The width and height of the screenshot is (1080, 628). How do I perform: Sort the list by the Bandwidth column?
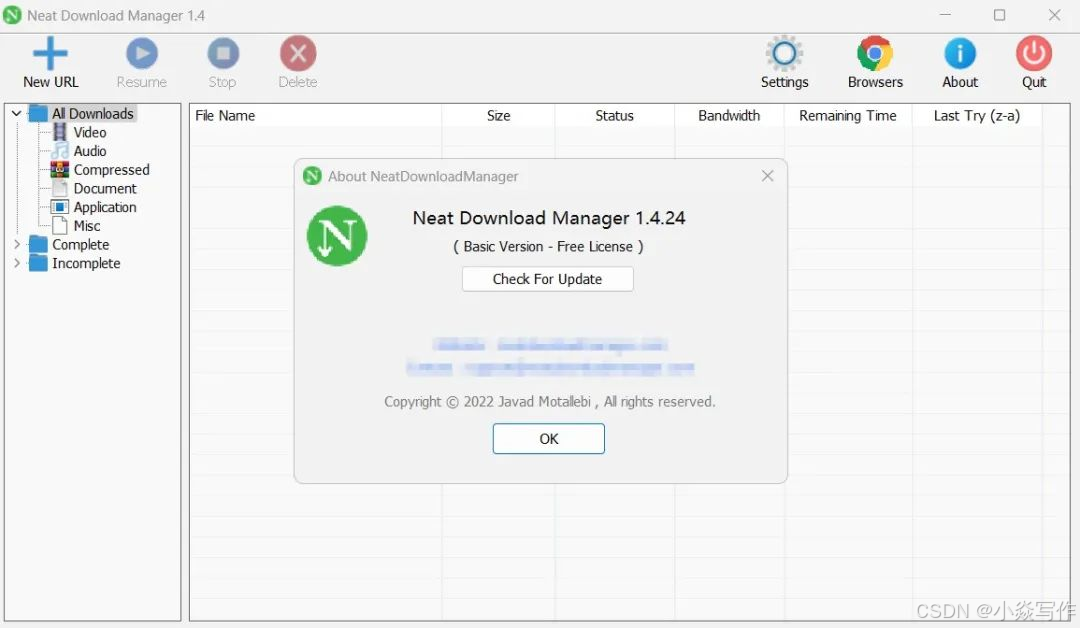[x=729, y=116]
